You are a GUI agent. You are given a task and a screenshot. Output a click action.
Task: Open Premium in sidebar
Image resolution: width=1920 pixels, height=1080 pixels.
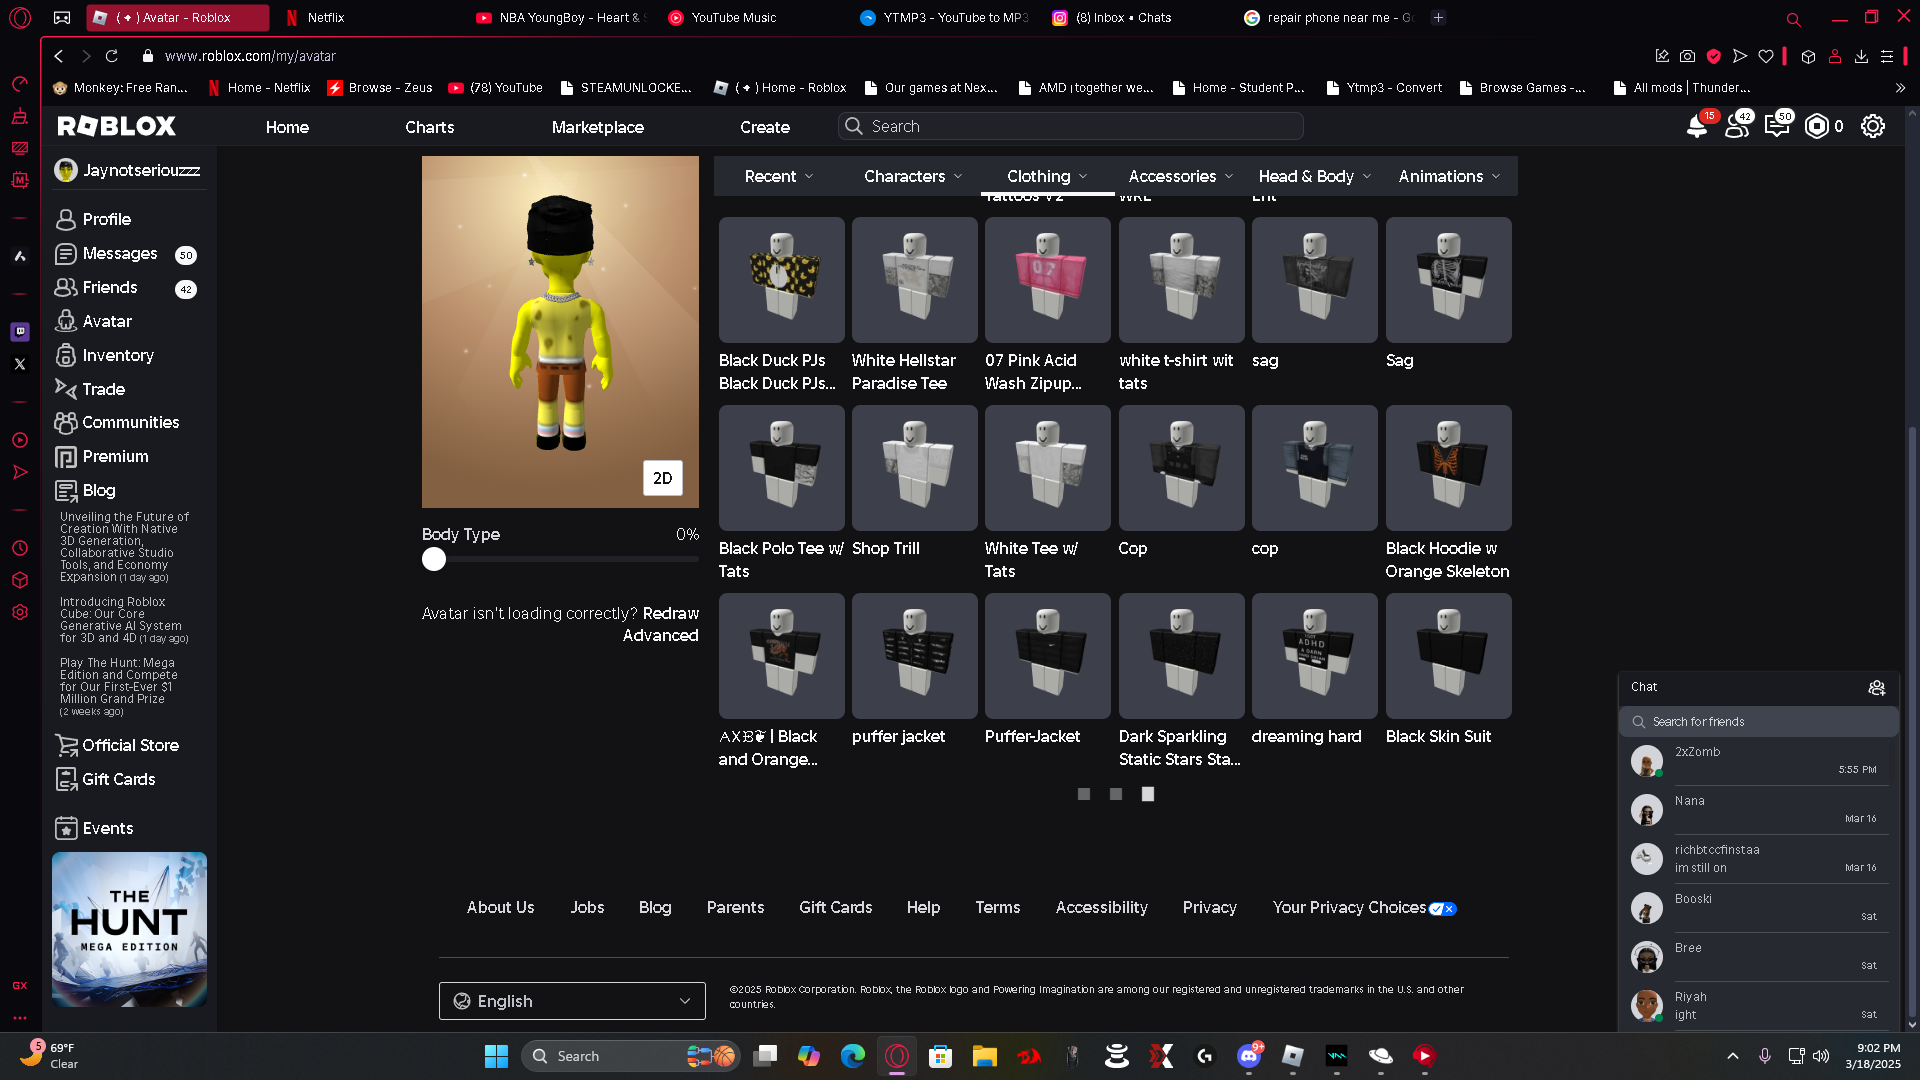coord(116,456)
